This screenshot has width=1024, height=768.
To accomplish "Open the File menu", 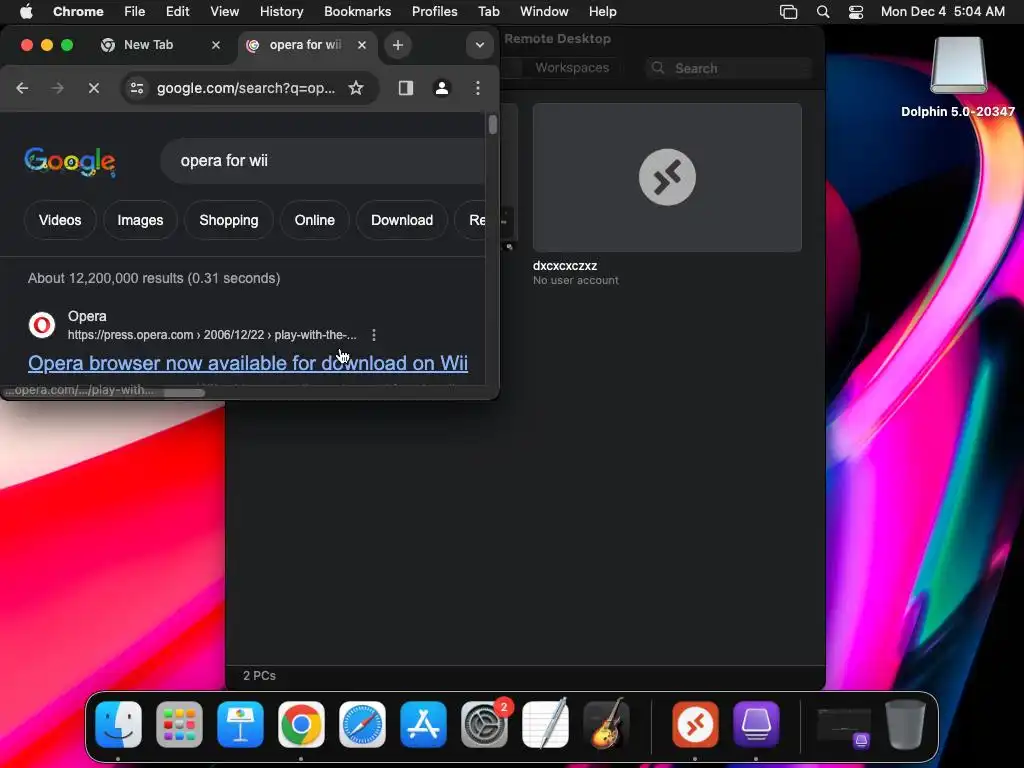I will coord(135,12).
